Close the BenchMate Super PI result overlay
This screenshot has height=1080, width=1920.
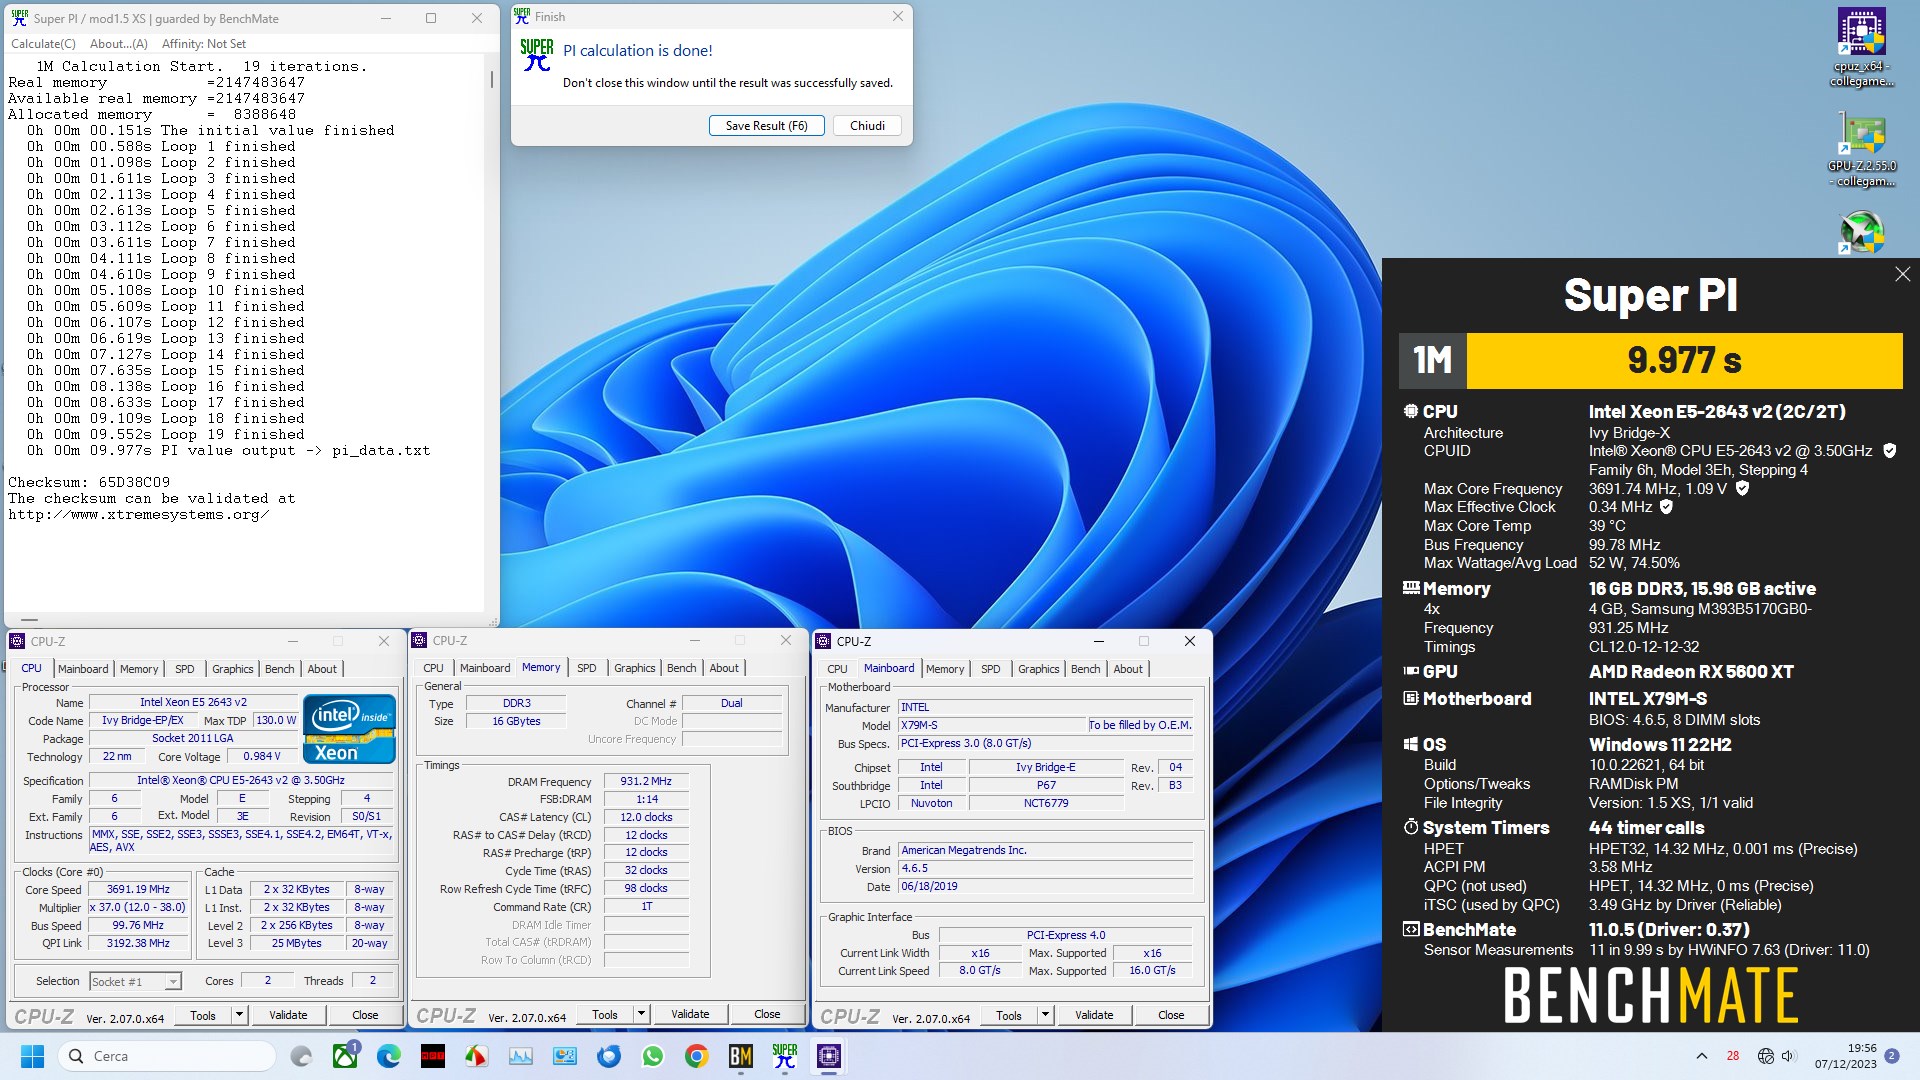[x=1902, y=274]
